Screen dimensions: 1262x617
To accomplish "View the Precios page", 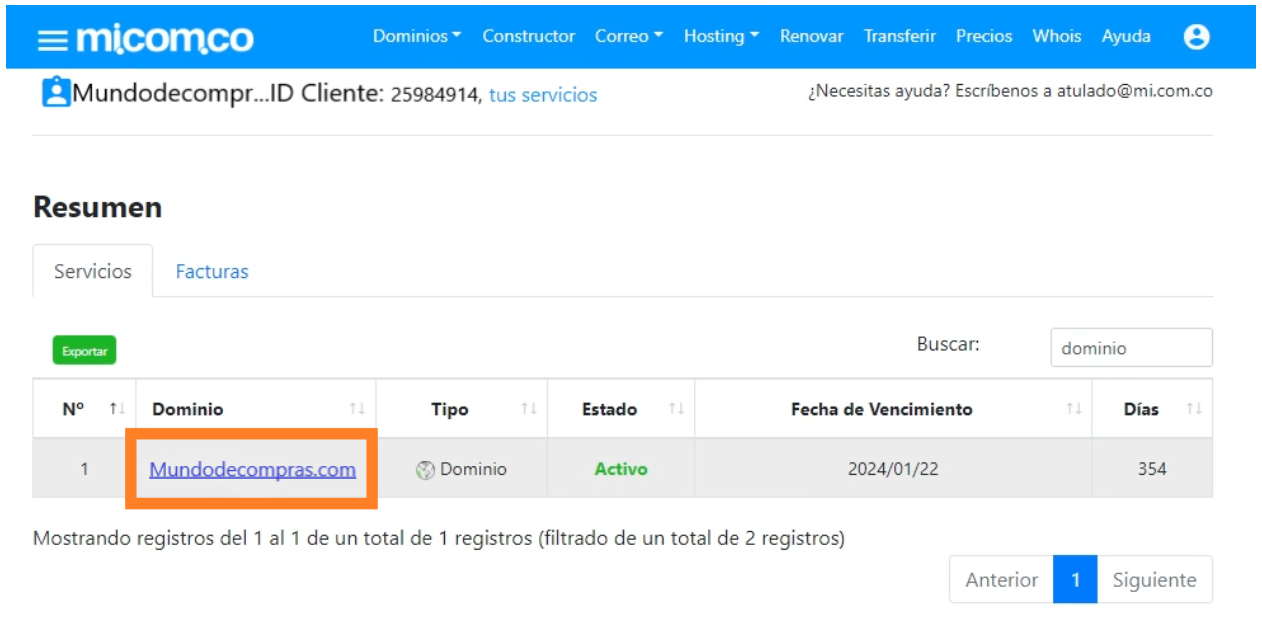I will (x=984, y=36).
